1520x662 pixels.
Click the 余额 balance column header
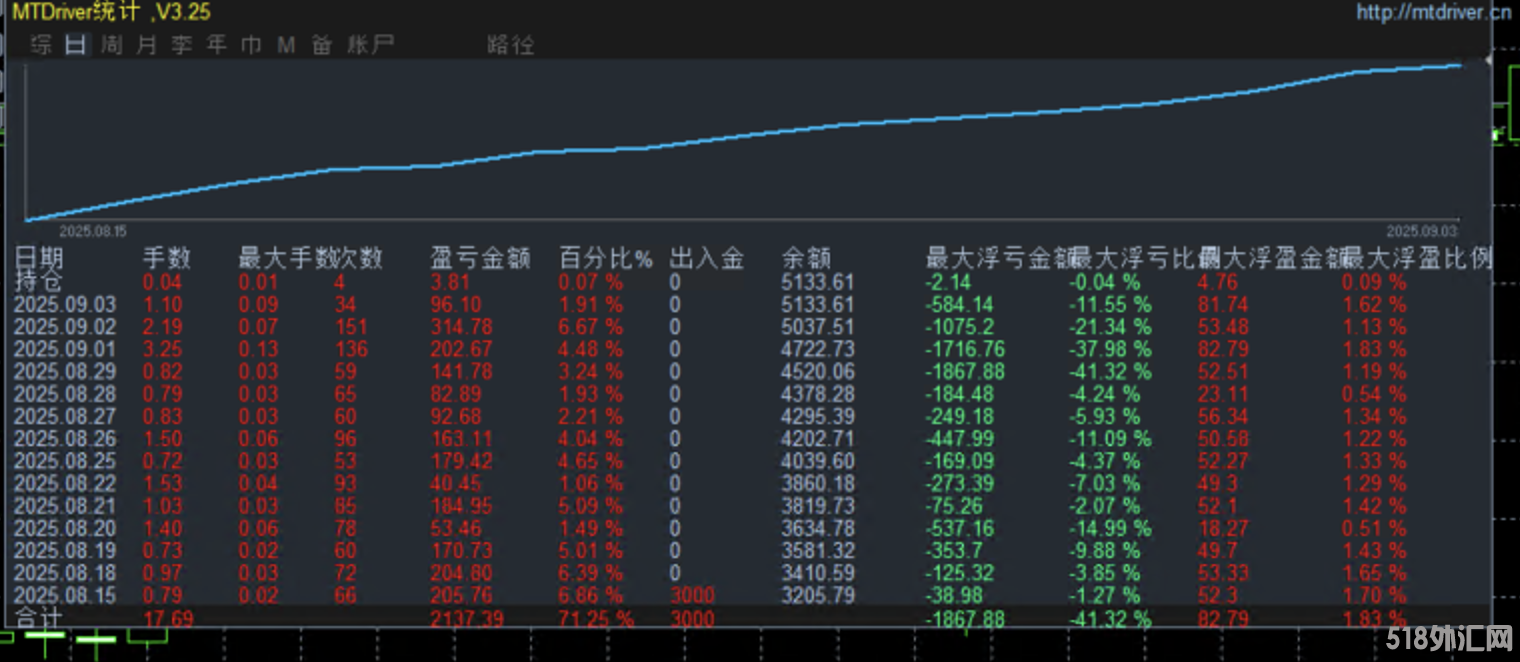click(x=807, y=258)
